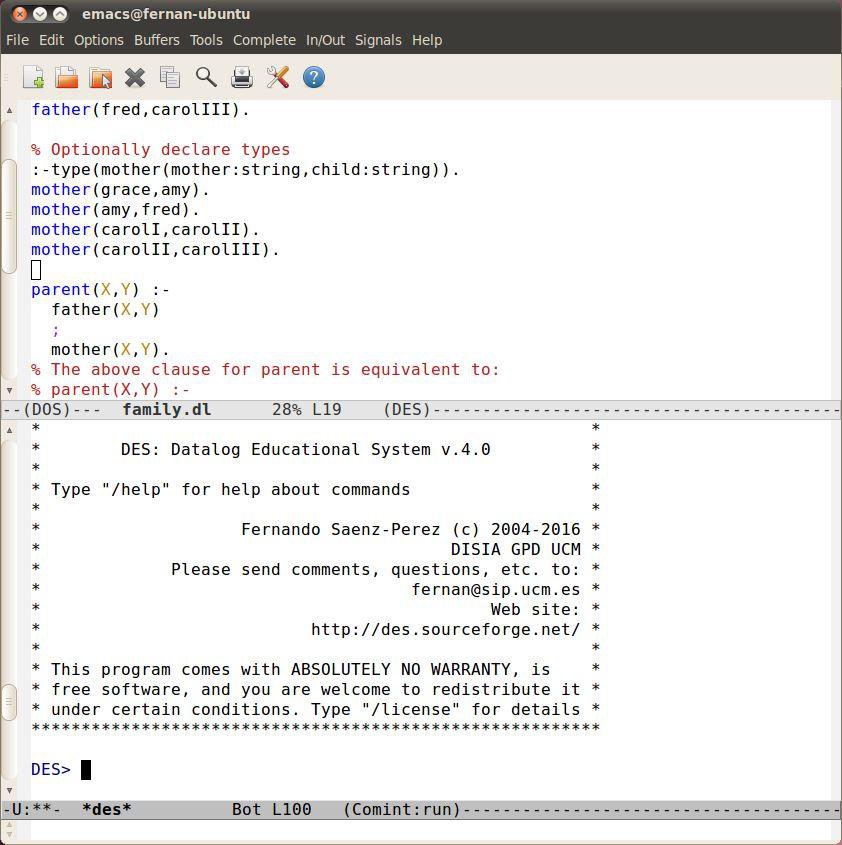Click the up arrow of family.dl scrollbar
The width and height of the screenshot is (842, 845).
click(9, 110)
